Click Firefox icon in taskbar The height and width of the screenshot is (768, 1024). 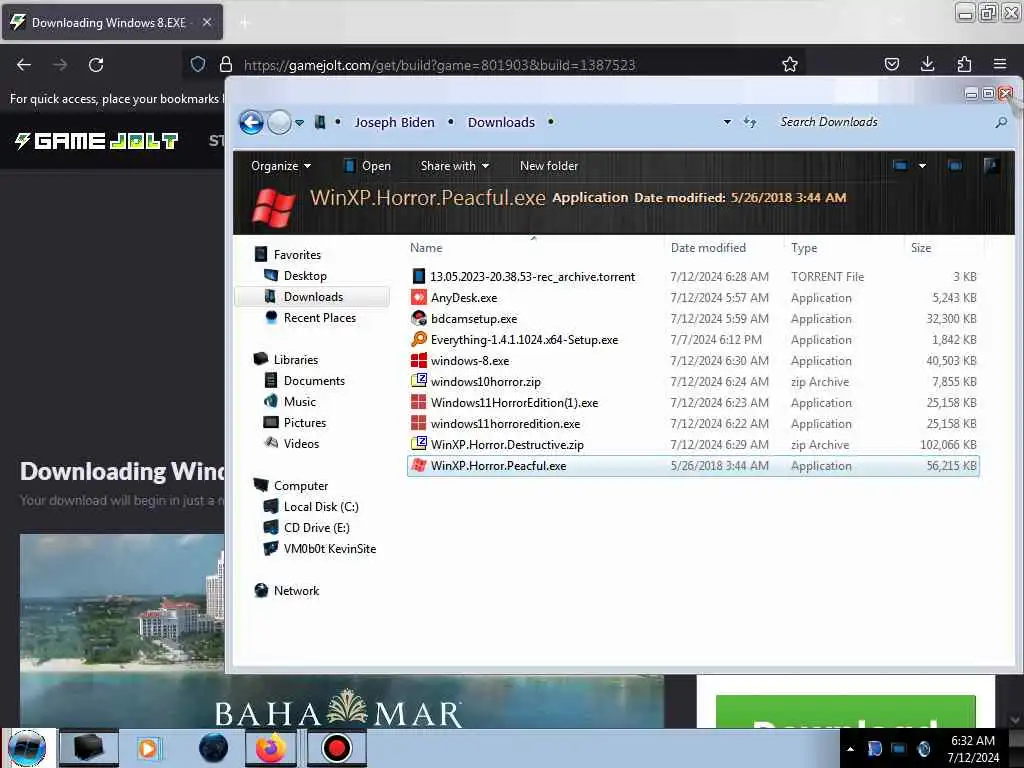270,748
